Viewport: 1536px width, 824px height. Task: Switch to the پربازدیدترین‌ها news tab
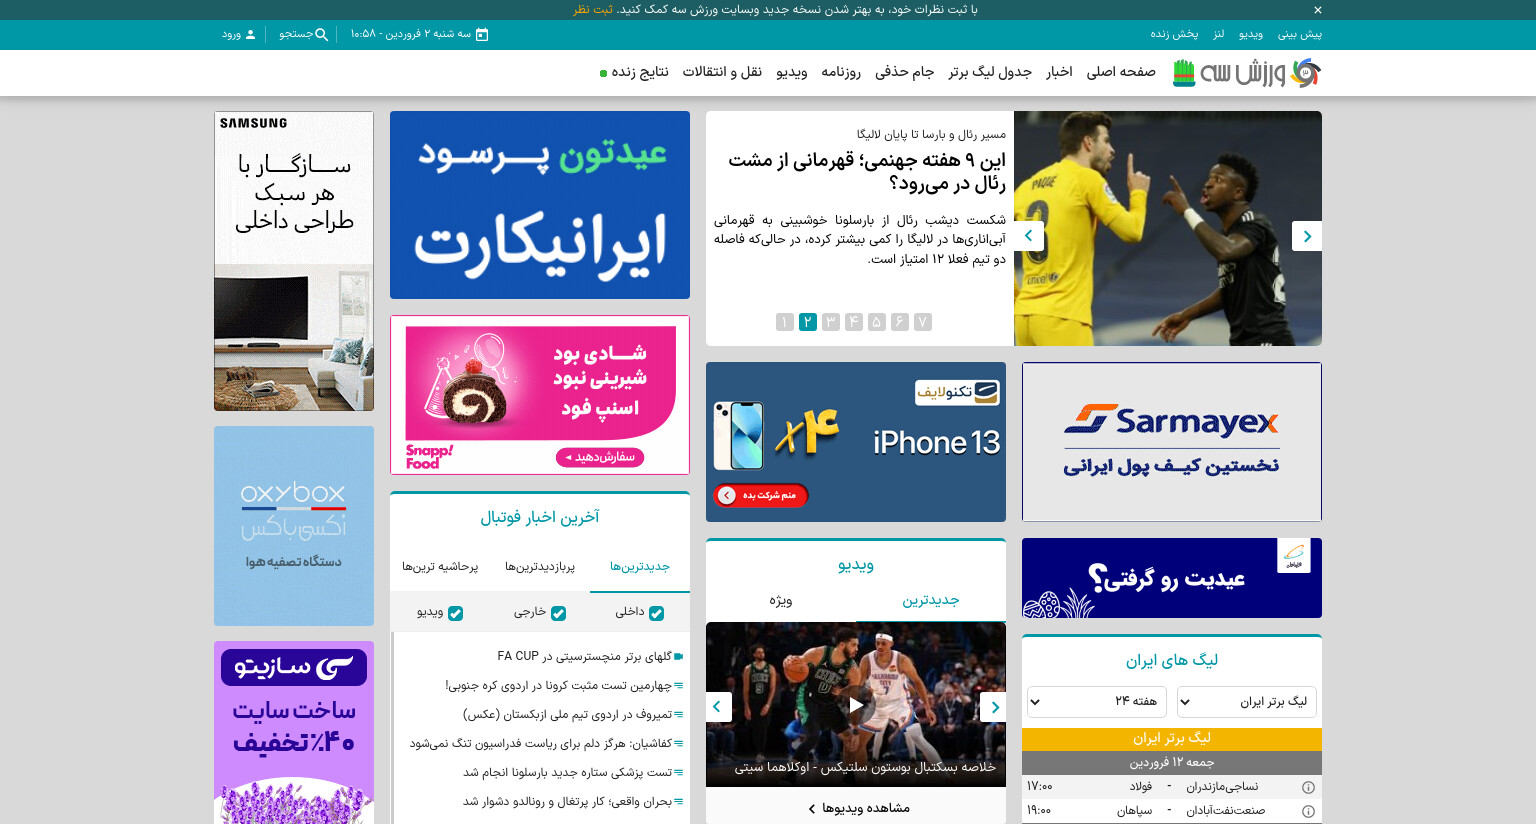click(x=540, y=567)
